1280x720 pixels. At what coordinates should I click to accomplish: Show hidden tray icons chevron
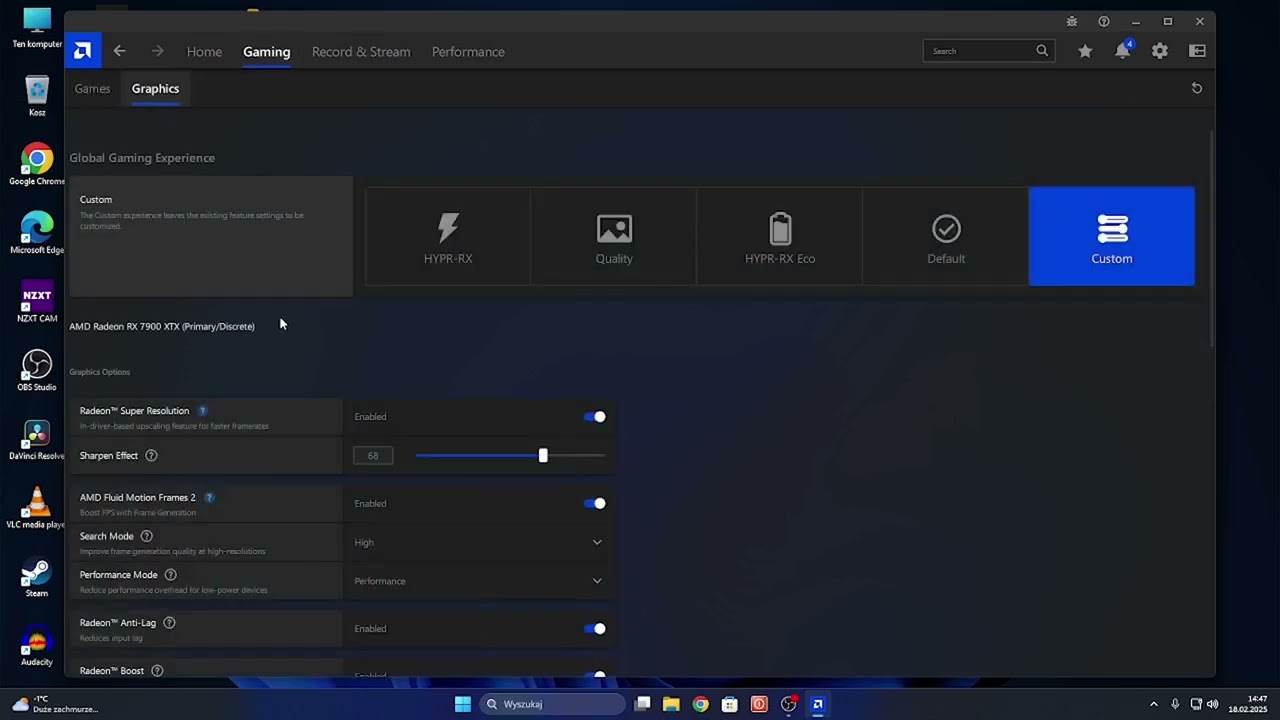[x=1153, y=704]
